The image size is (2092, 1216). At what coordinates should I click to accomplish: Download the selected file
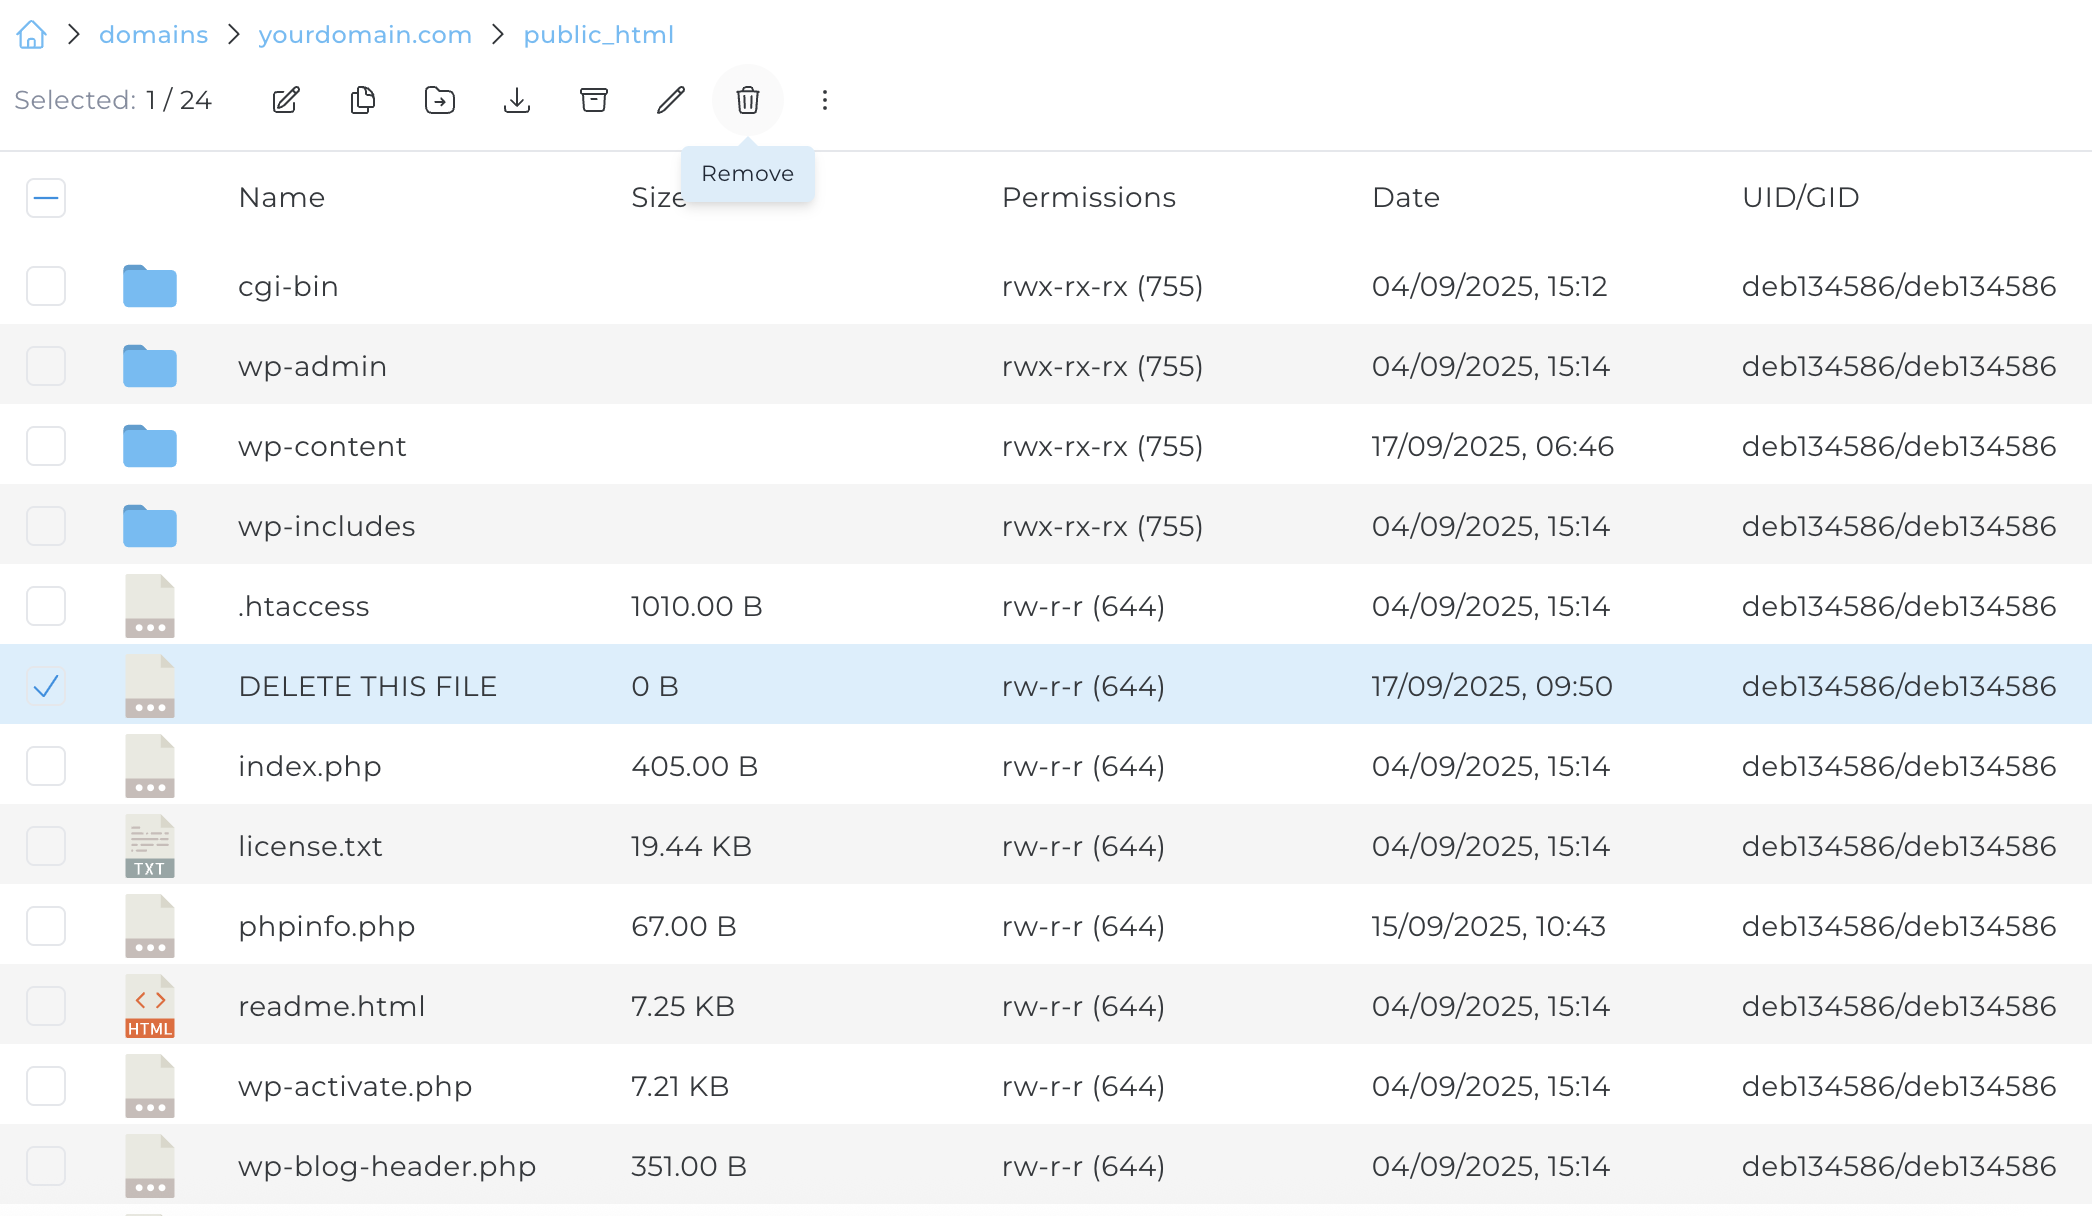516,100
